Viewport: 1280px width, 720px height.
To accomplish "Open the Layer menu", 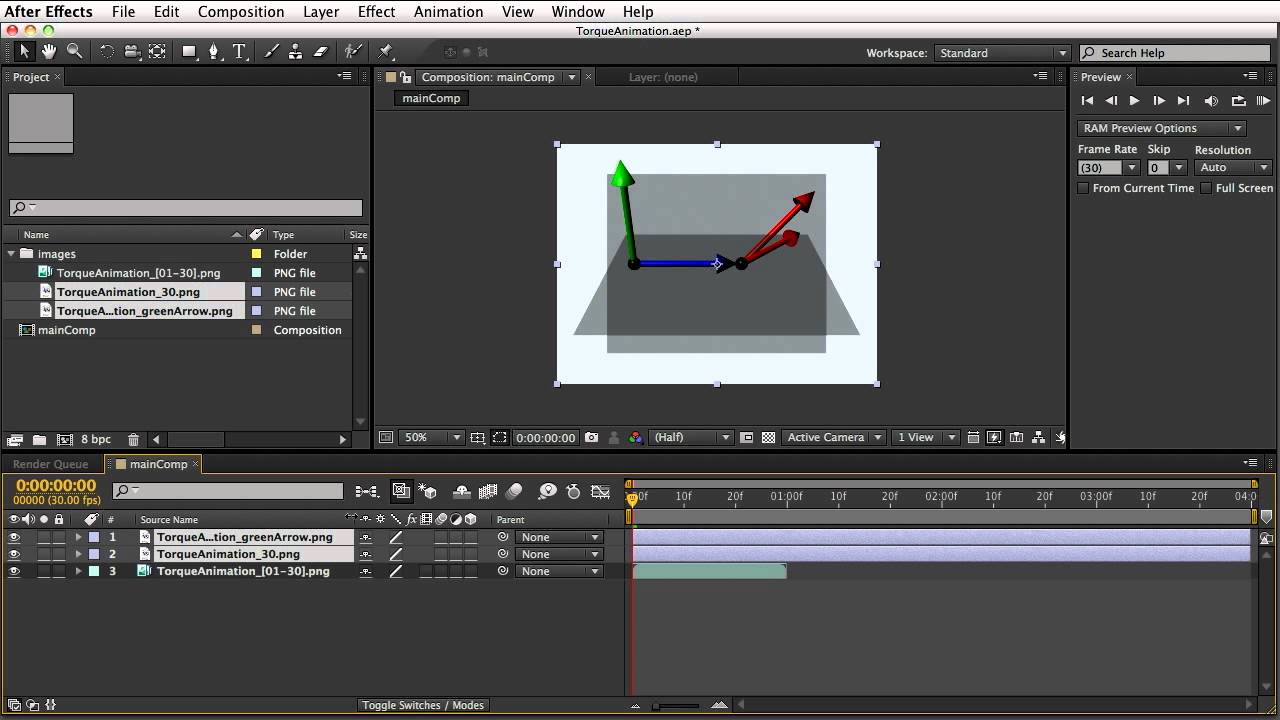I will [321, 11].
